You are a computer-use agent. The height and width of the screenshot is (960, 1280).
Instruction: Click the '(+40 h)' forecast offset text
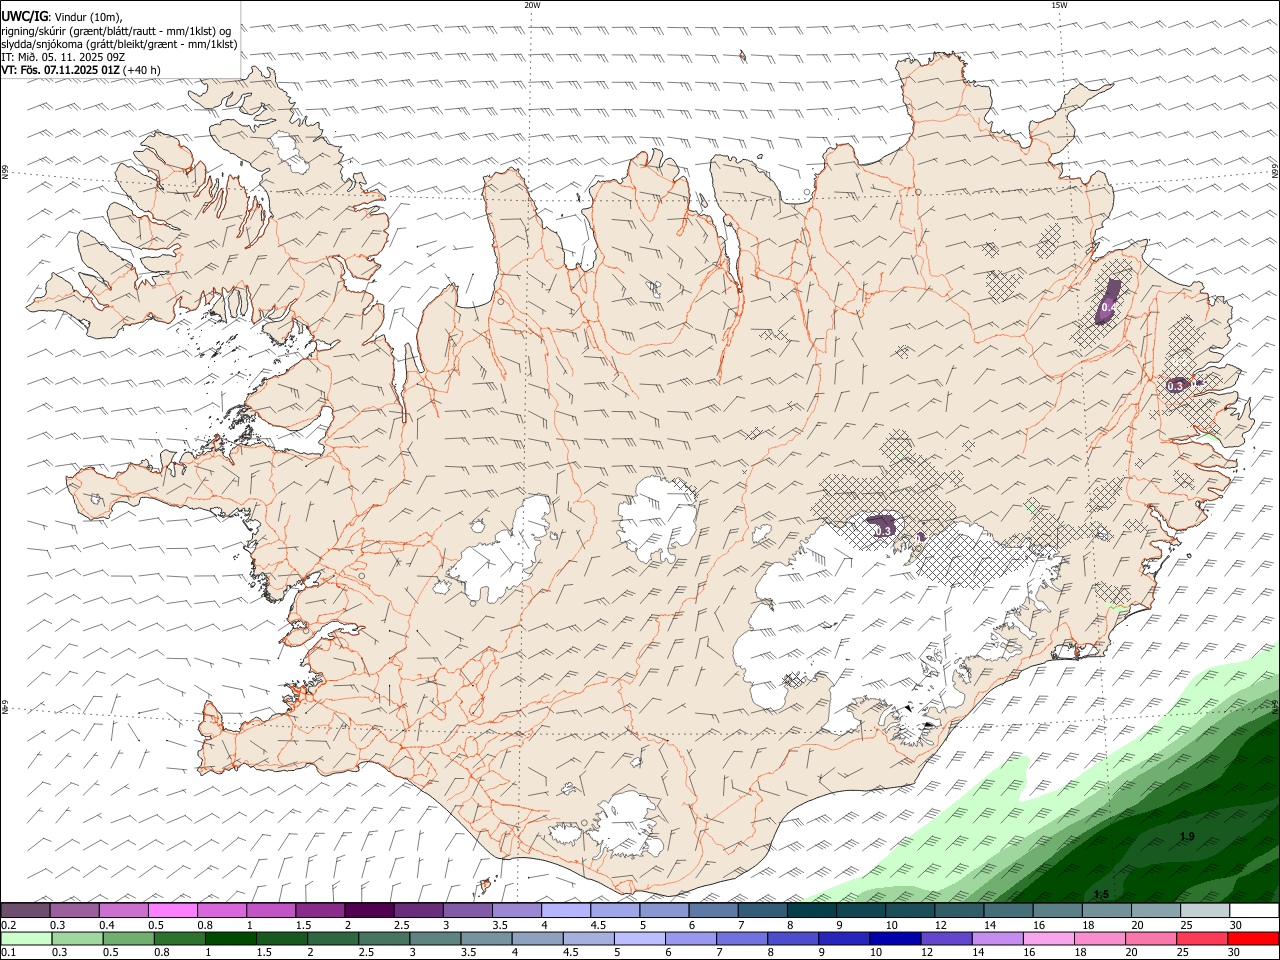142,70
